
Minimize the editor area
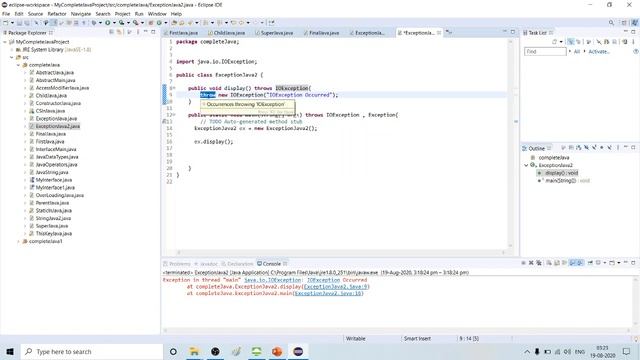click(x=505, y=32)
